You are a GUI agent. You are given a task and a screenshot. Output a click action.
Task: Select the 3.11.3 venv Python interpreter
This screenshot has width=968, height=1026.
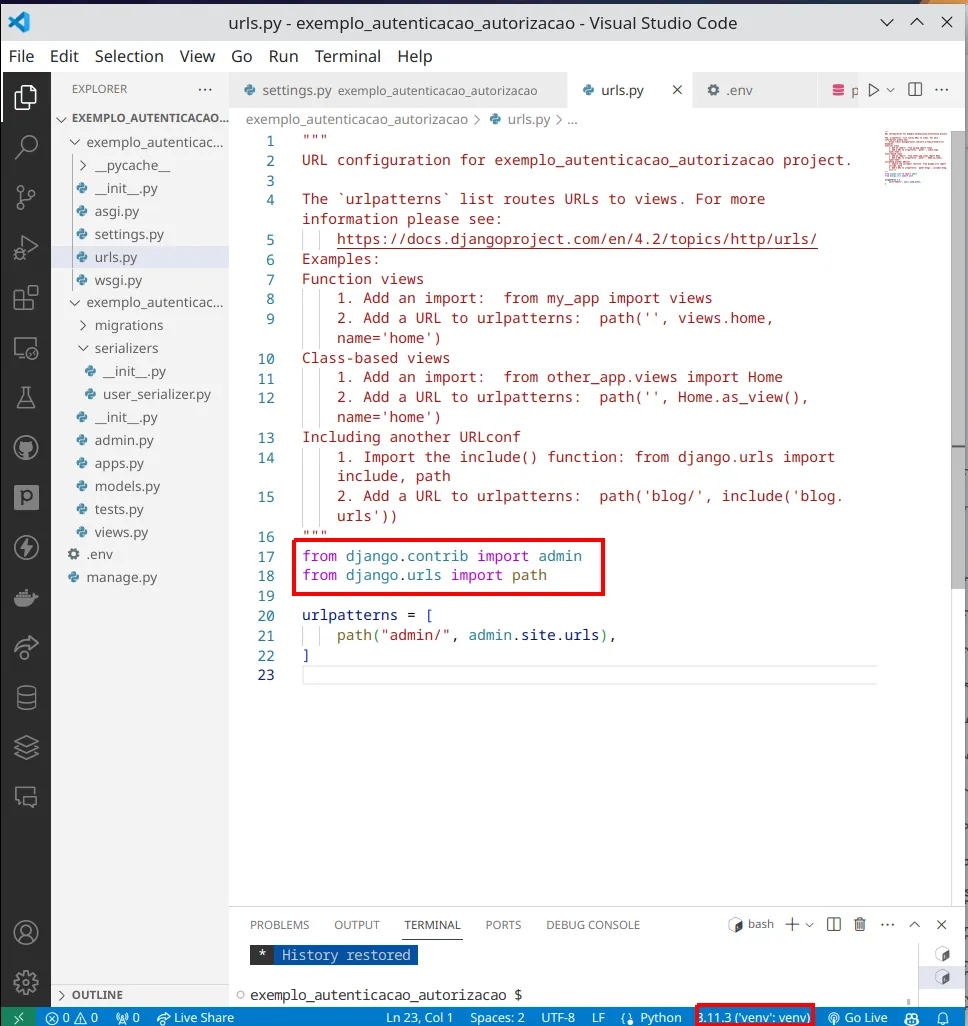pos(755,1017)
